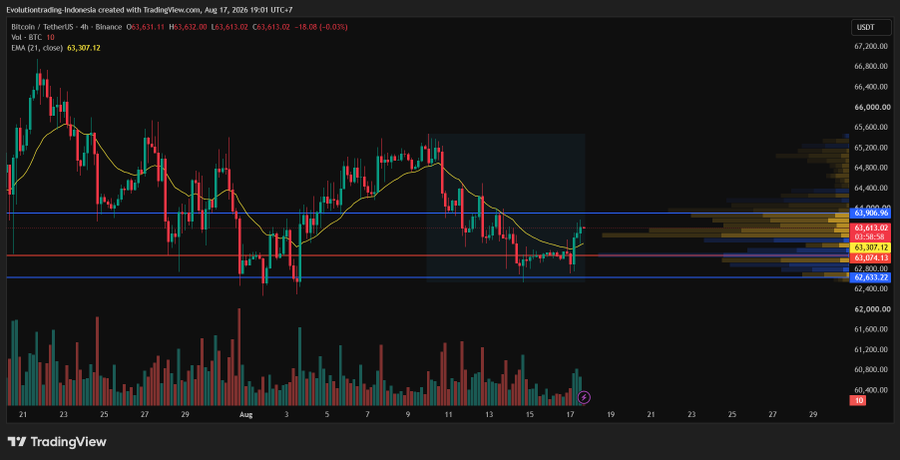The height and width of the screenshot is (460, 900).
Task: Click the Bitcoin / TetherUS symbol title
Action: pos(44,27)
